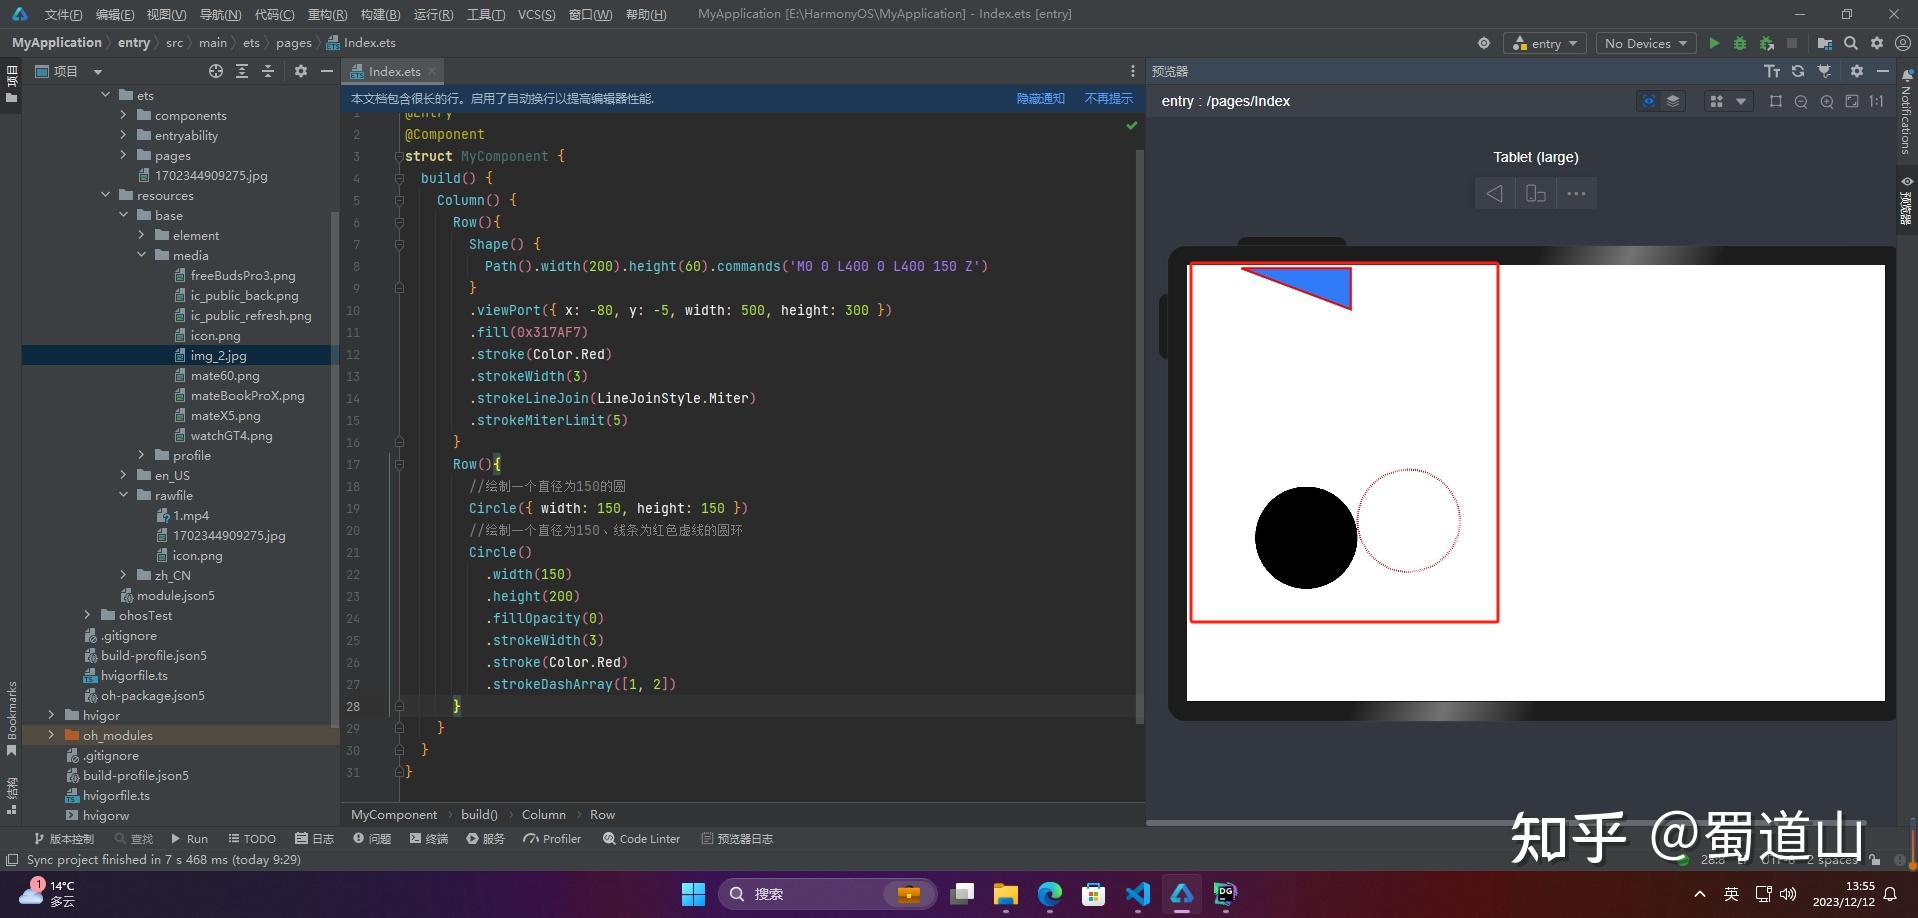Image resolution: width=1918 pixels, height=918 pixels.
Task: Toggle the Notifications side panel
Action: tap(1906, 113)
